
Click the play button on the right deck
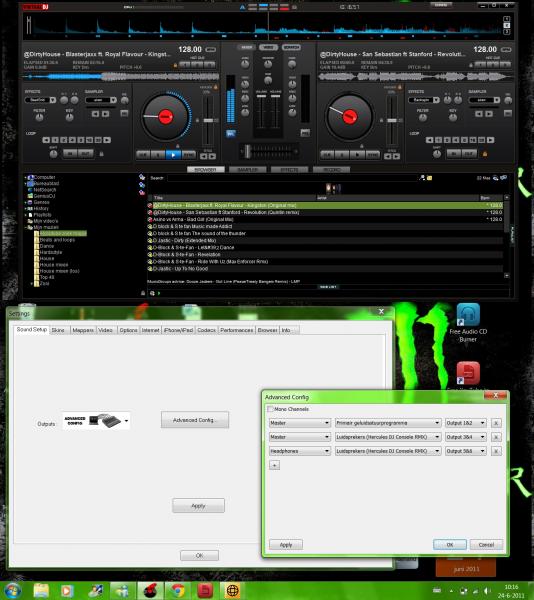click(357, 155)
